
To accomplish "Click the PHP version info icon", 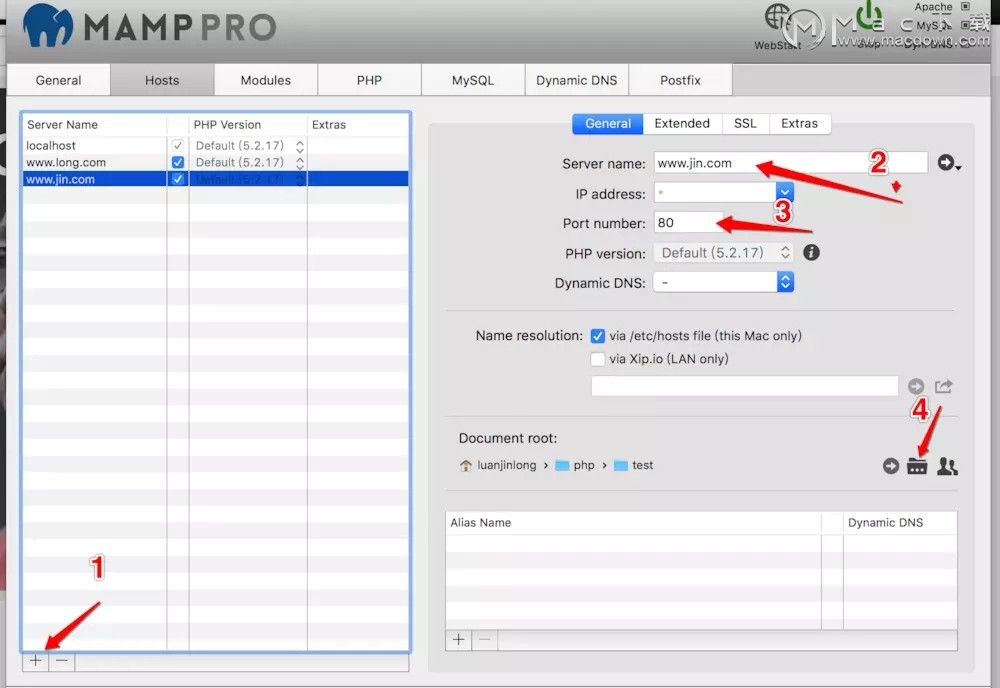I will point(811,253).
